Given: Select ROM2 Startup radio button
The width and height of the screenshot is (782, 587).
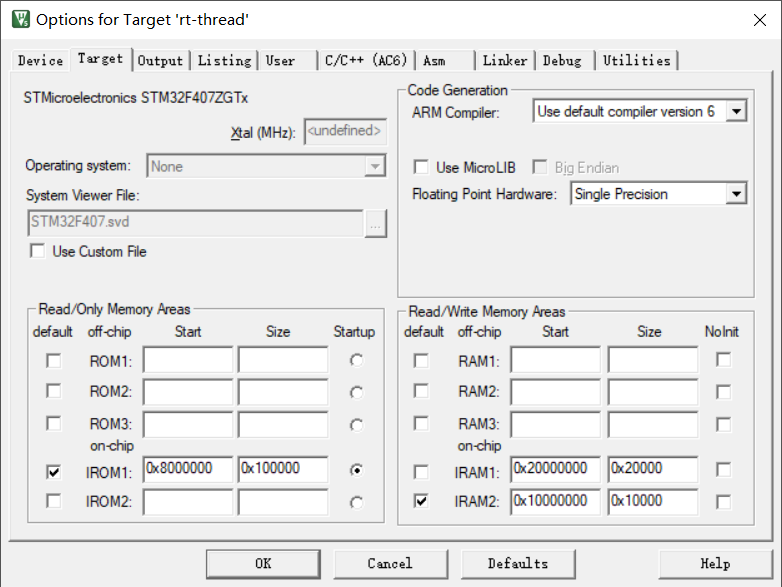Looking at the screenshot, I should pyautogui.click(x=356, y=393).
